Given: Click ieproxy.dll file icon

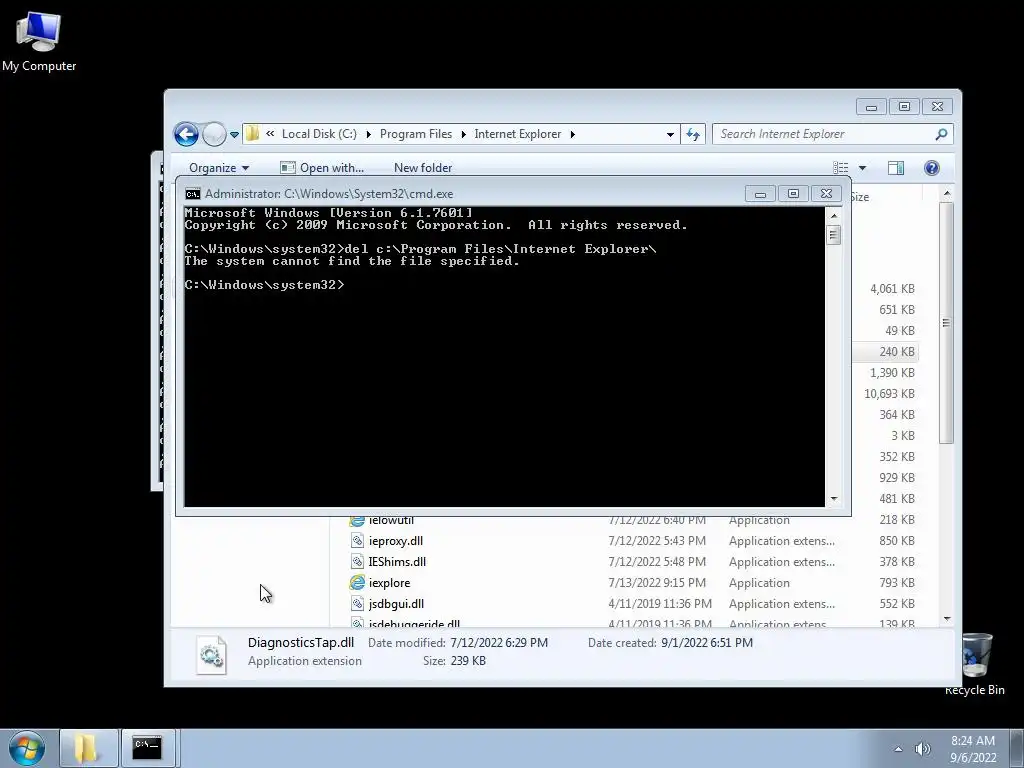Looking at the screenshot, I should (357, 541).
